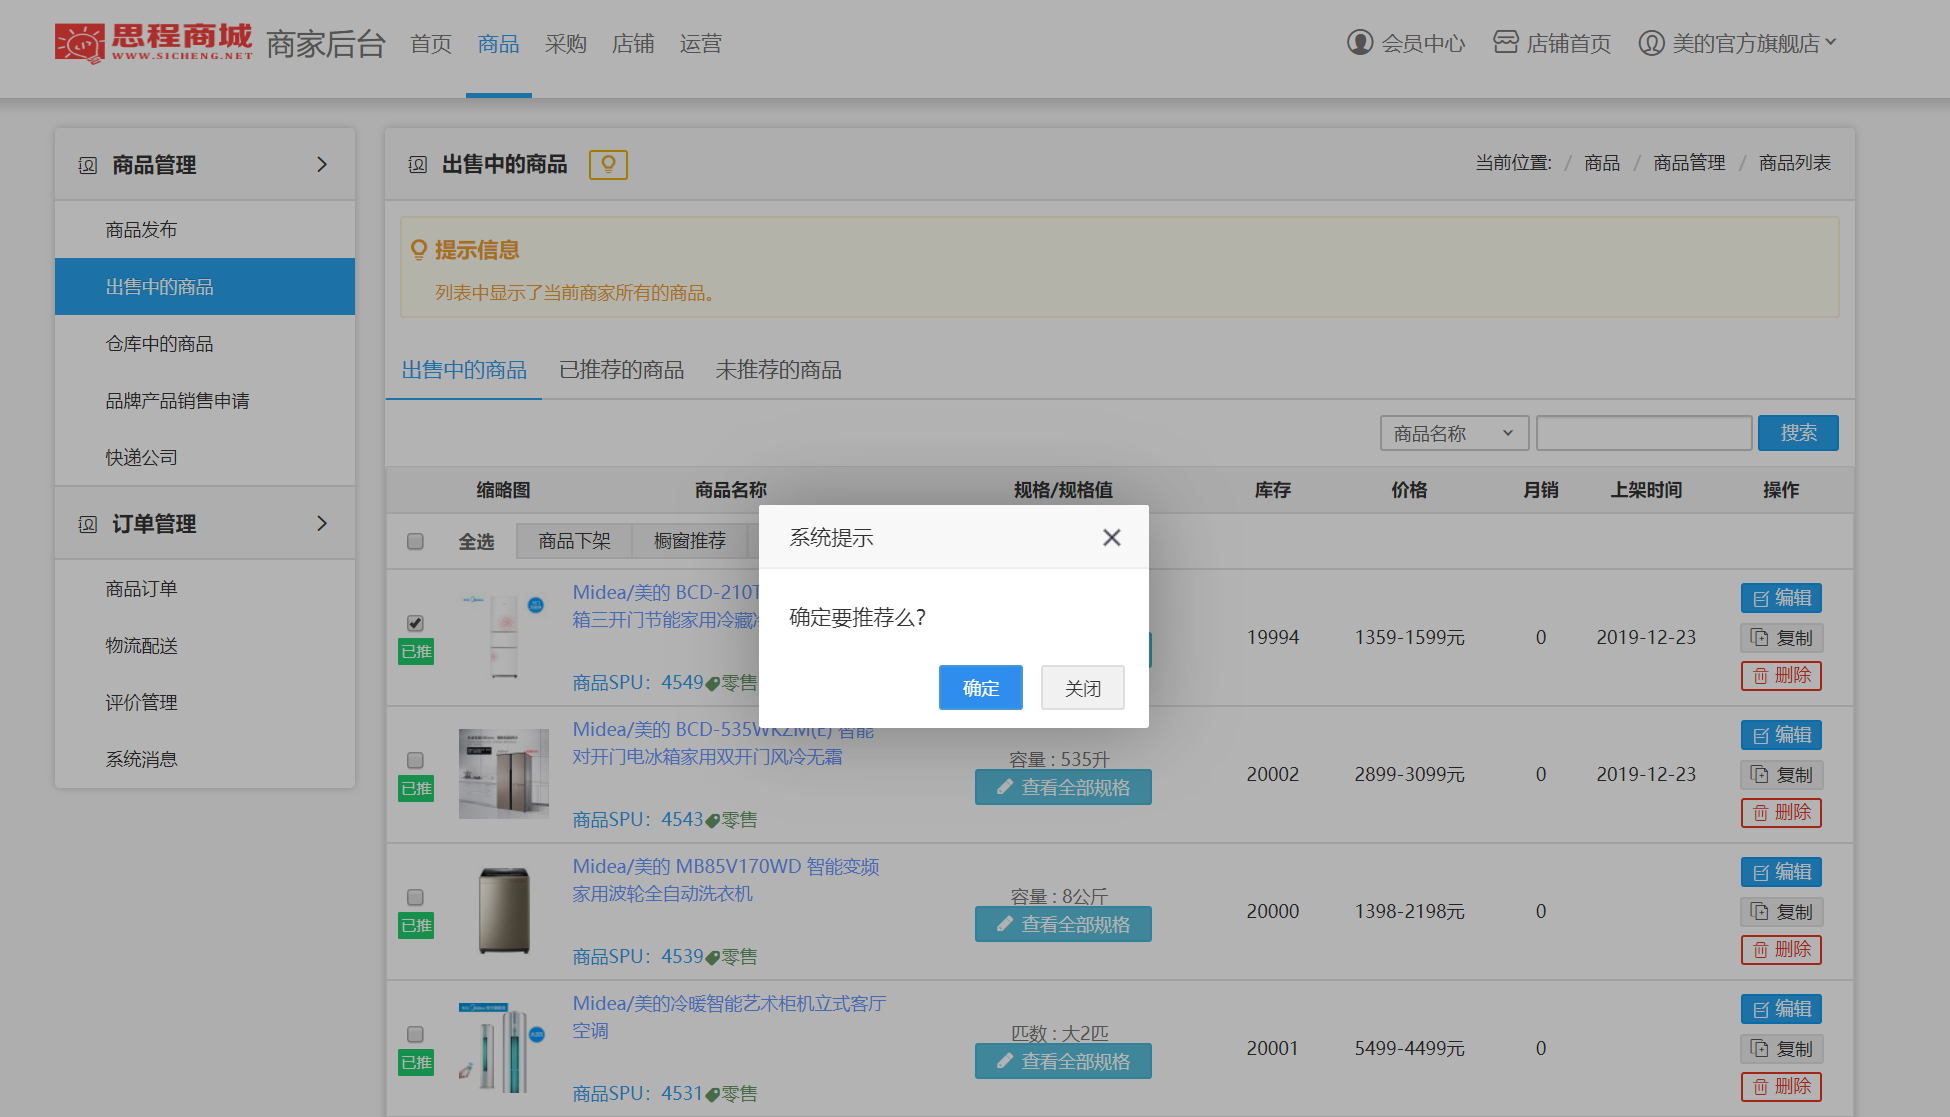Click the 商品下架 batch button
The height and width of the screenshot is (1117, 1950).
click(574, 541)
